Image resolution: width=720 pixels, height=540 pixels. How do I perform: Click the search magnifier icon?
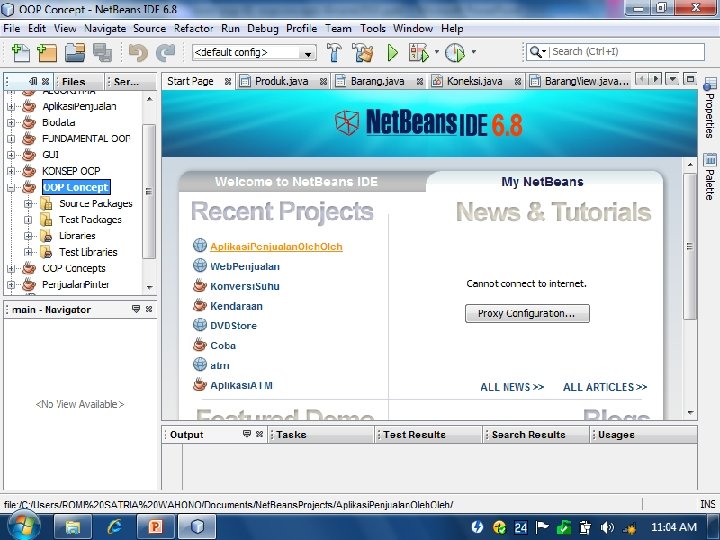tap(535, 52)
